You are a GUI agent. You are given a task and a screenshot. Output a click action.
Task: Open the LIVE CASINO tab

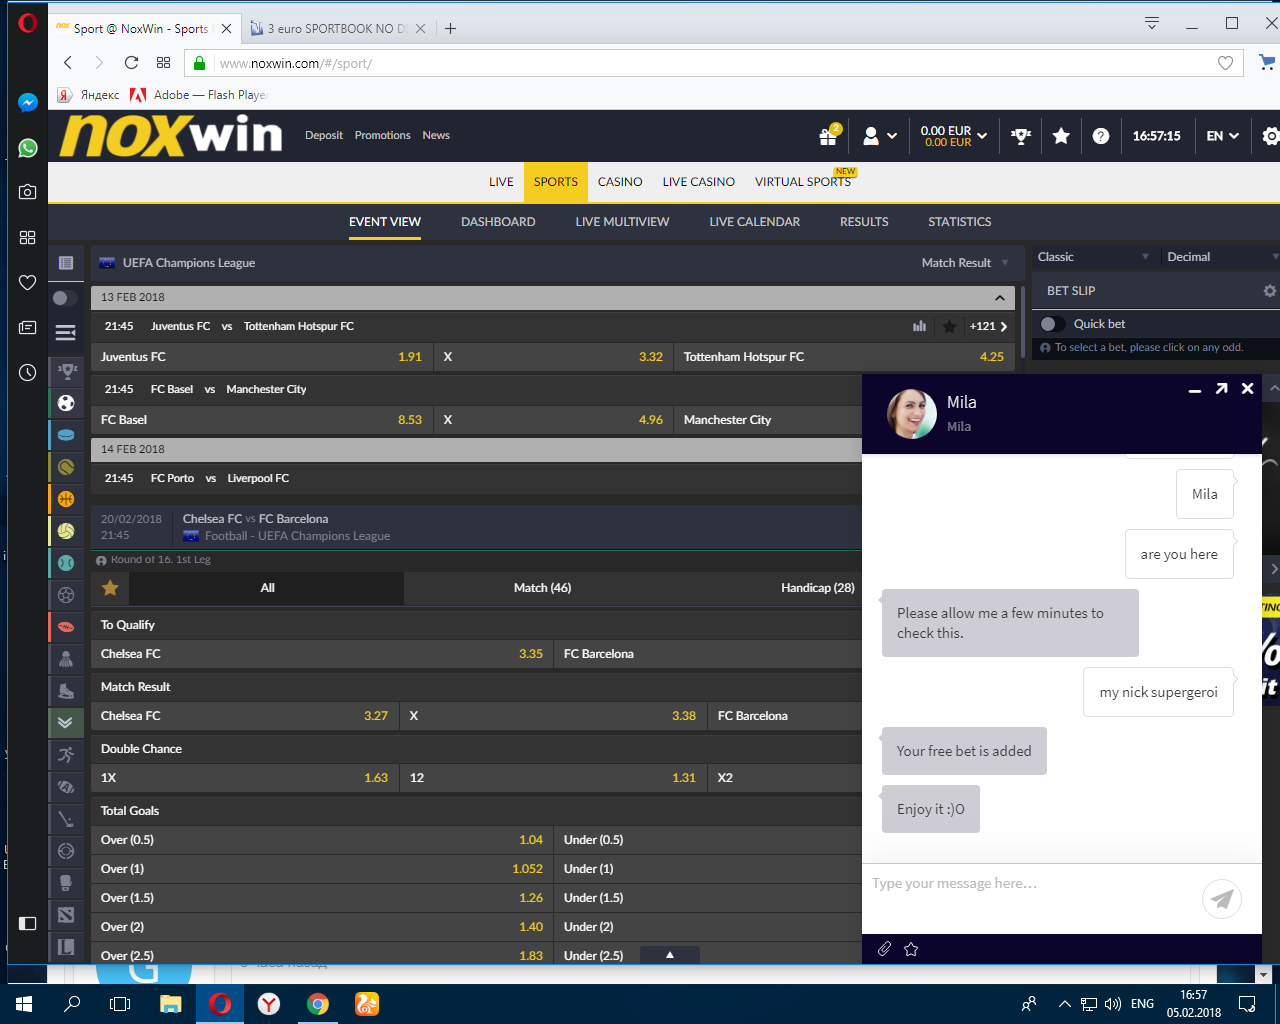(699, 182)
